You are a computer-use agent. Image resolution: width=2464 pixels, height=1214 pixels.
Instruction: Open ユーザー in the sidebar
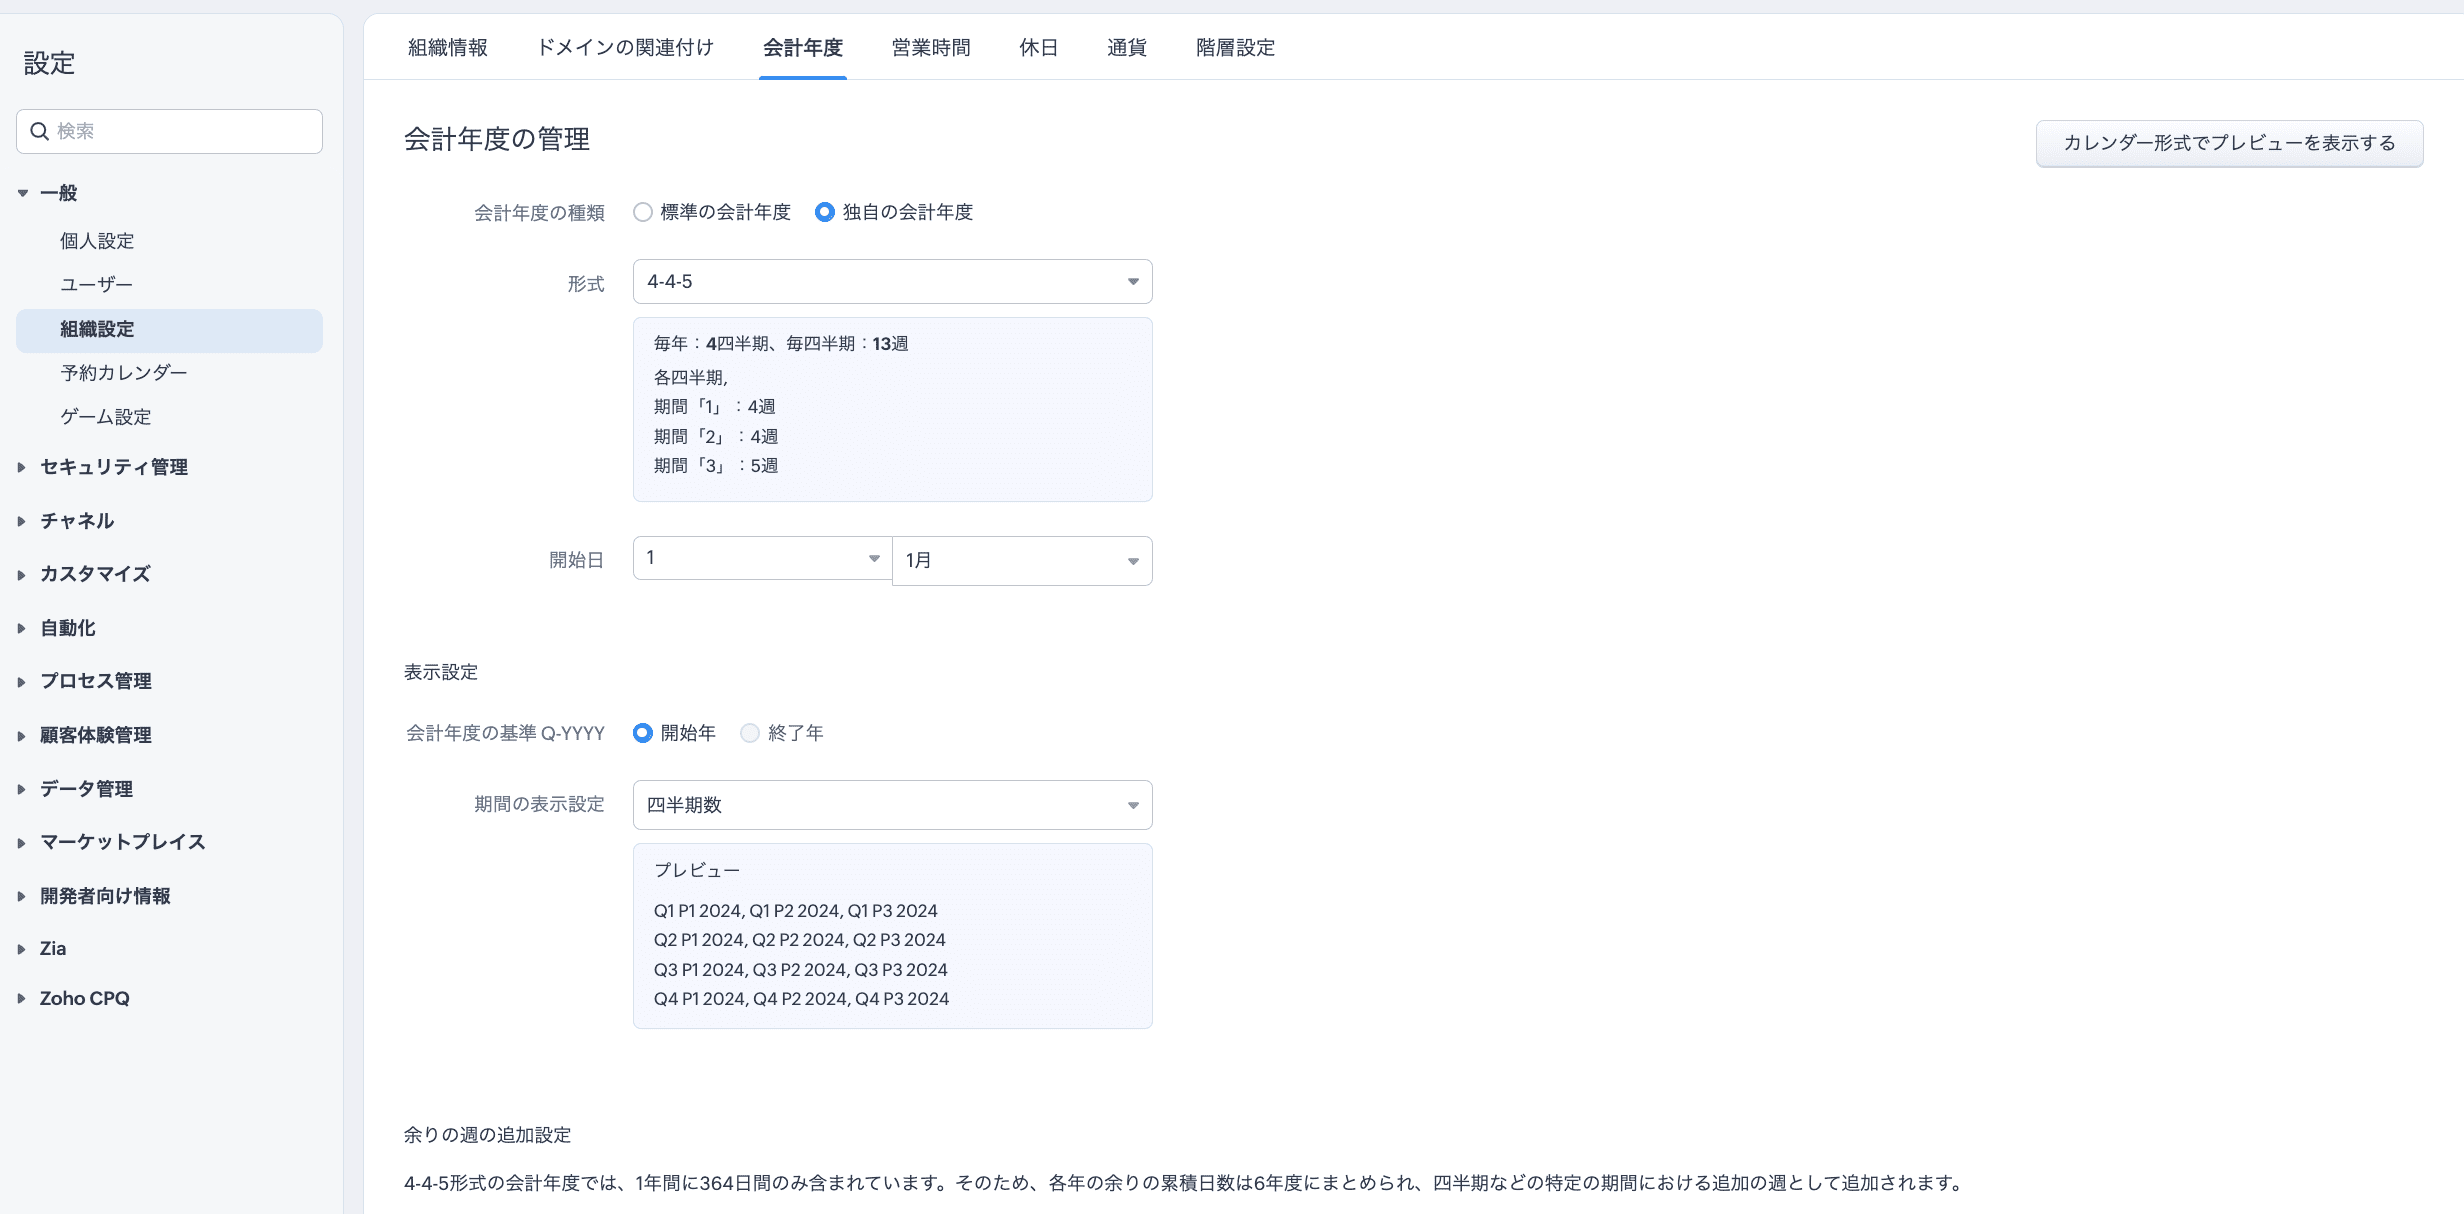96,285
